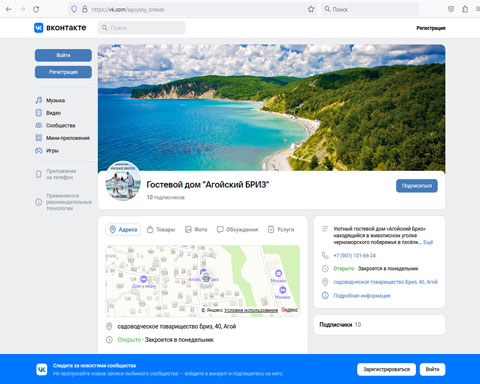Click the browser URL address bar
Image resolution: width=480 pixels, height=384 pixels.
click(x=192, y=9)
